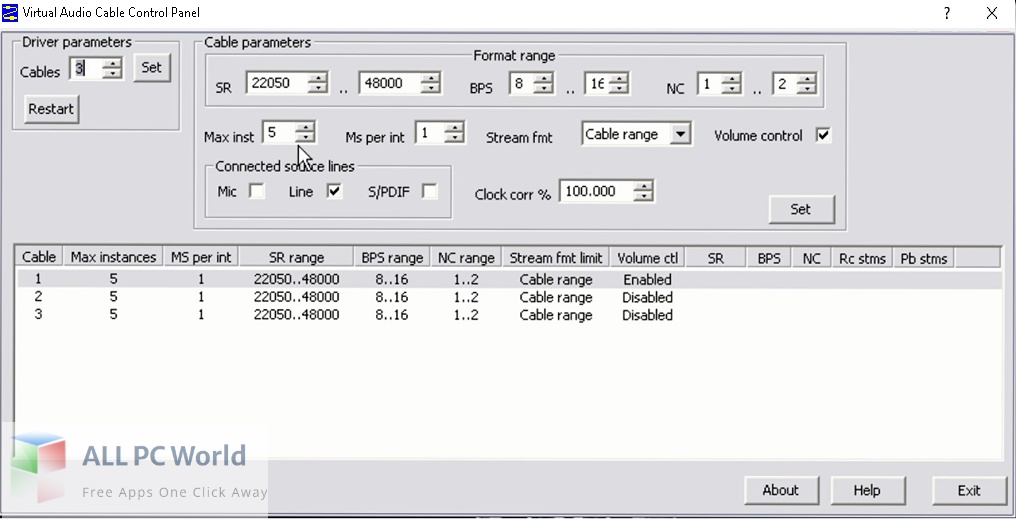Increase Max inst with spinner up arrow
Image resolution: width=1016 pixels, height=520 pixels.
[305, 127]
